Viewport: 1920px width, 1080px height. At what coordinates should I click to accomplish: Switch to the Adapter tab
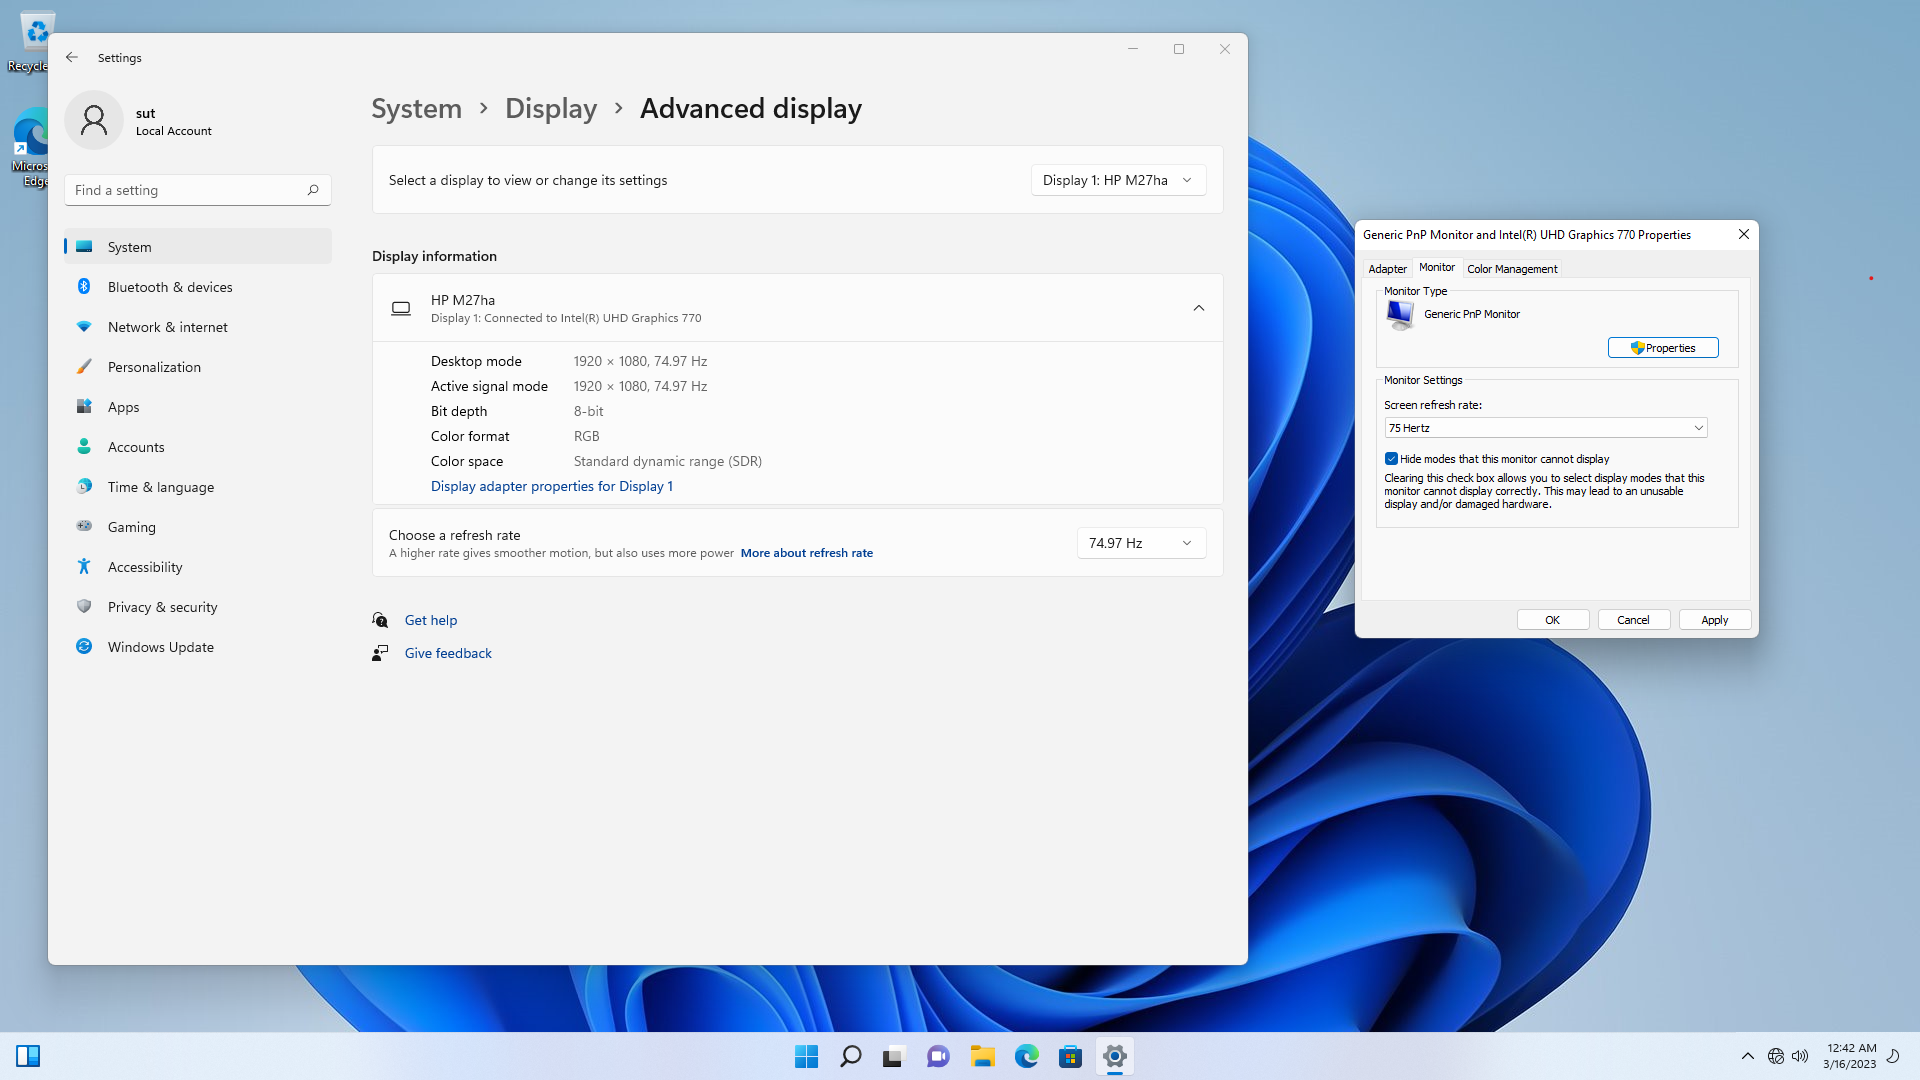(1387, 268)
